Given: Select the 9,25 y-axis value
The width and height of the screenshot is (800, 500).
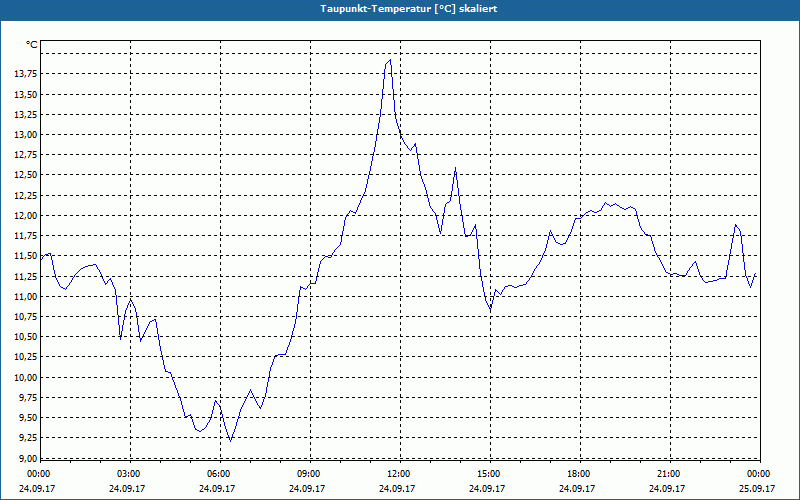Looking at the screenshot, I should click(28, 438).
